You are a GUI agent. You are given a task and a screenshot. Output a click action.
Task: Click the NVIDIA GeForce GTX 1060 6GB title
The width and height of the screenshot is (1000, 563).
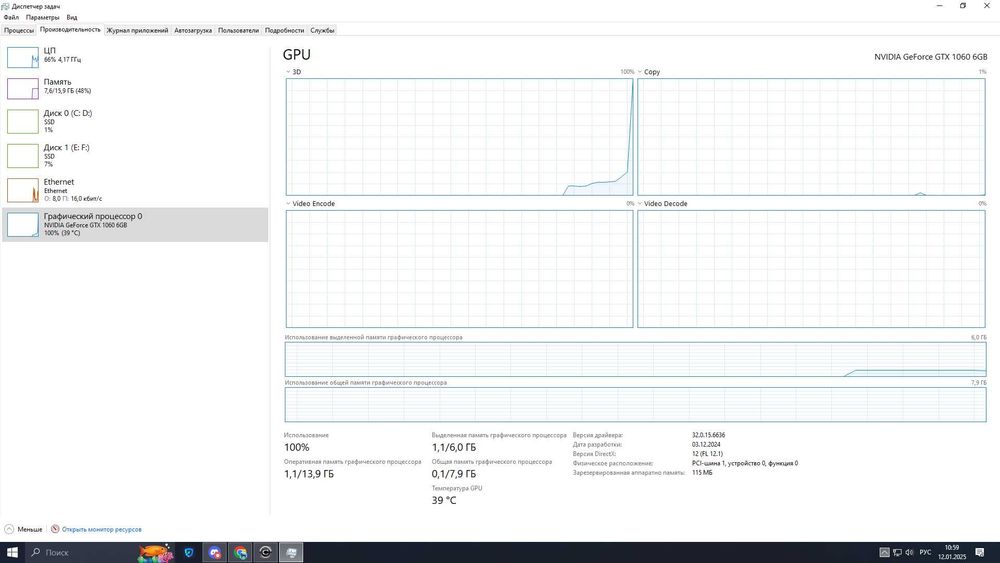click(930, 57)
